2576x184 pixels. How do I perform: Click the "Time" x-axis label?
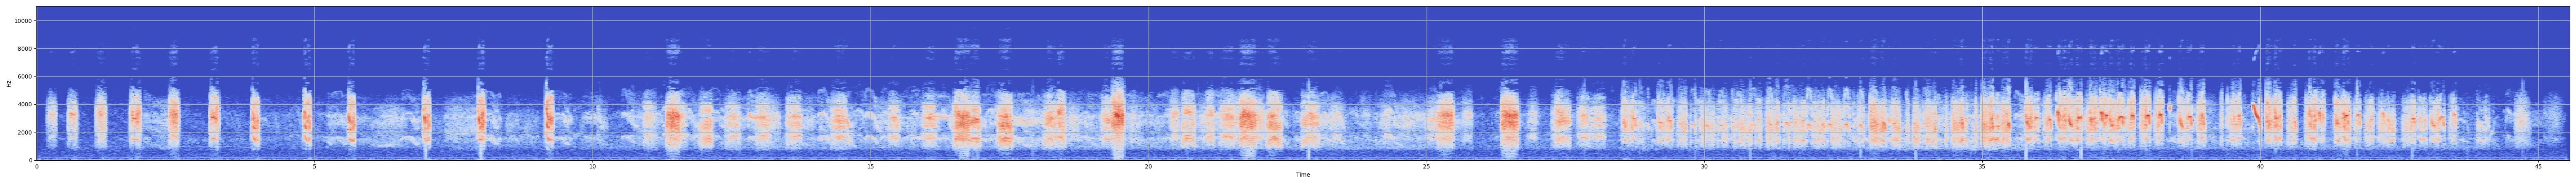1303,175
